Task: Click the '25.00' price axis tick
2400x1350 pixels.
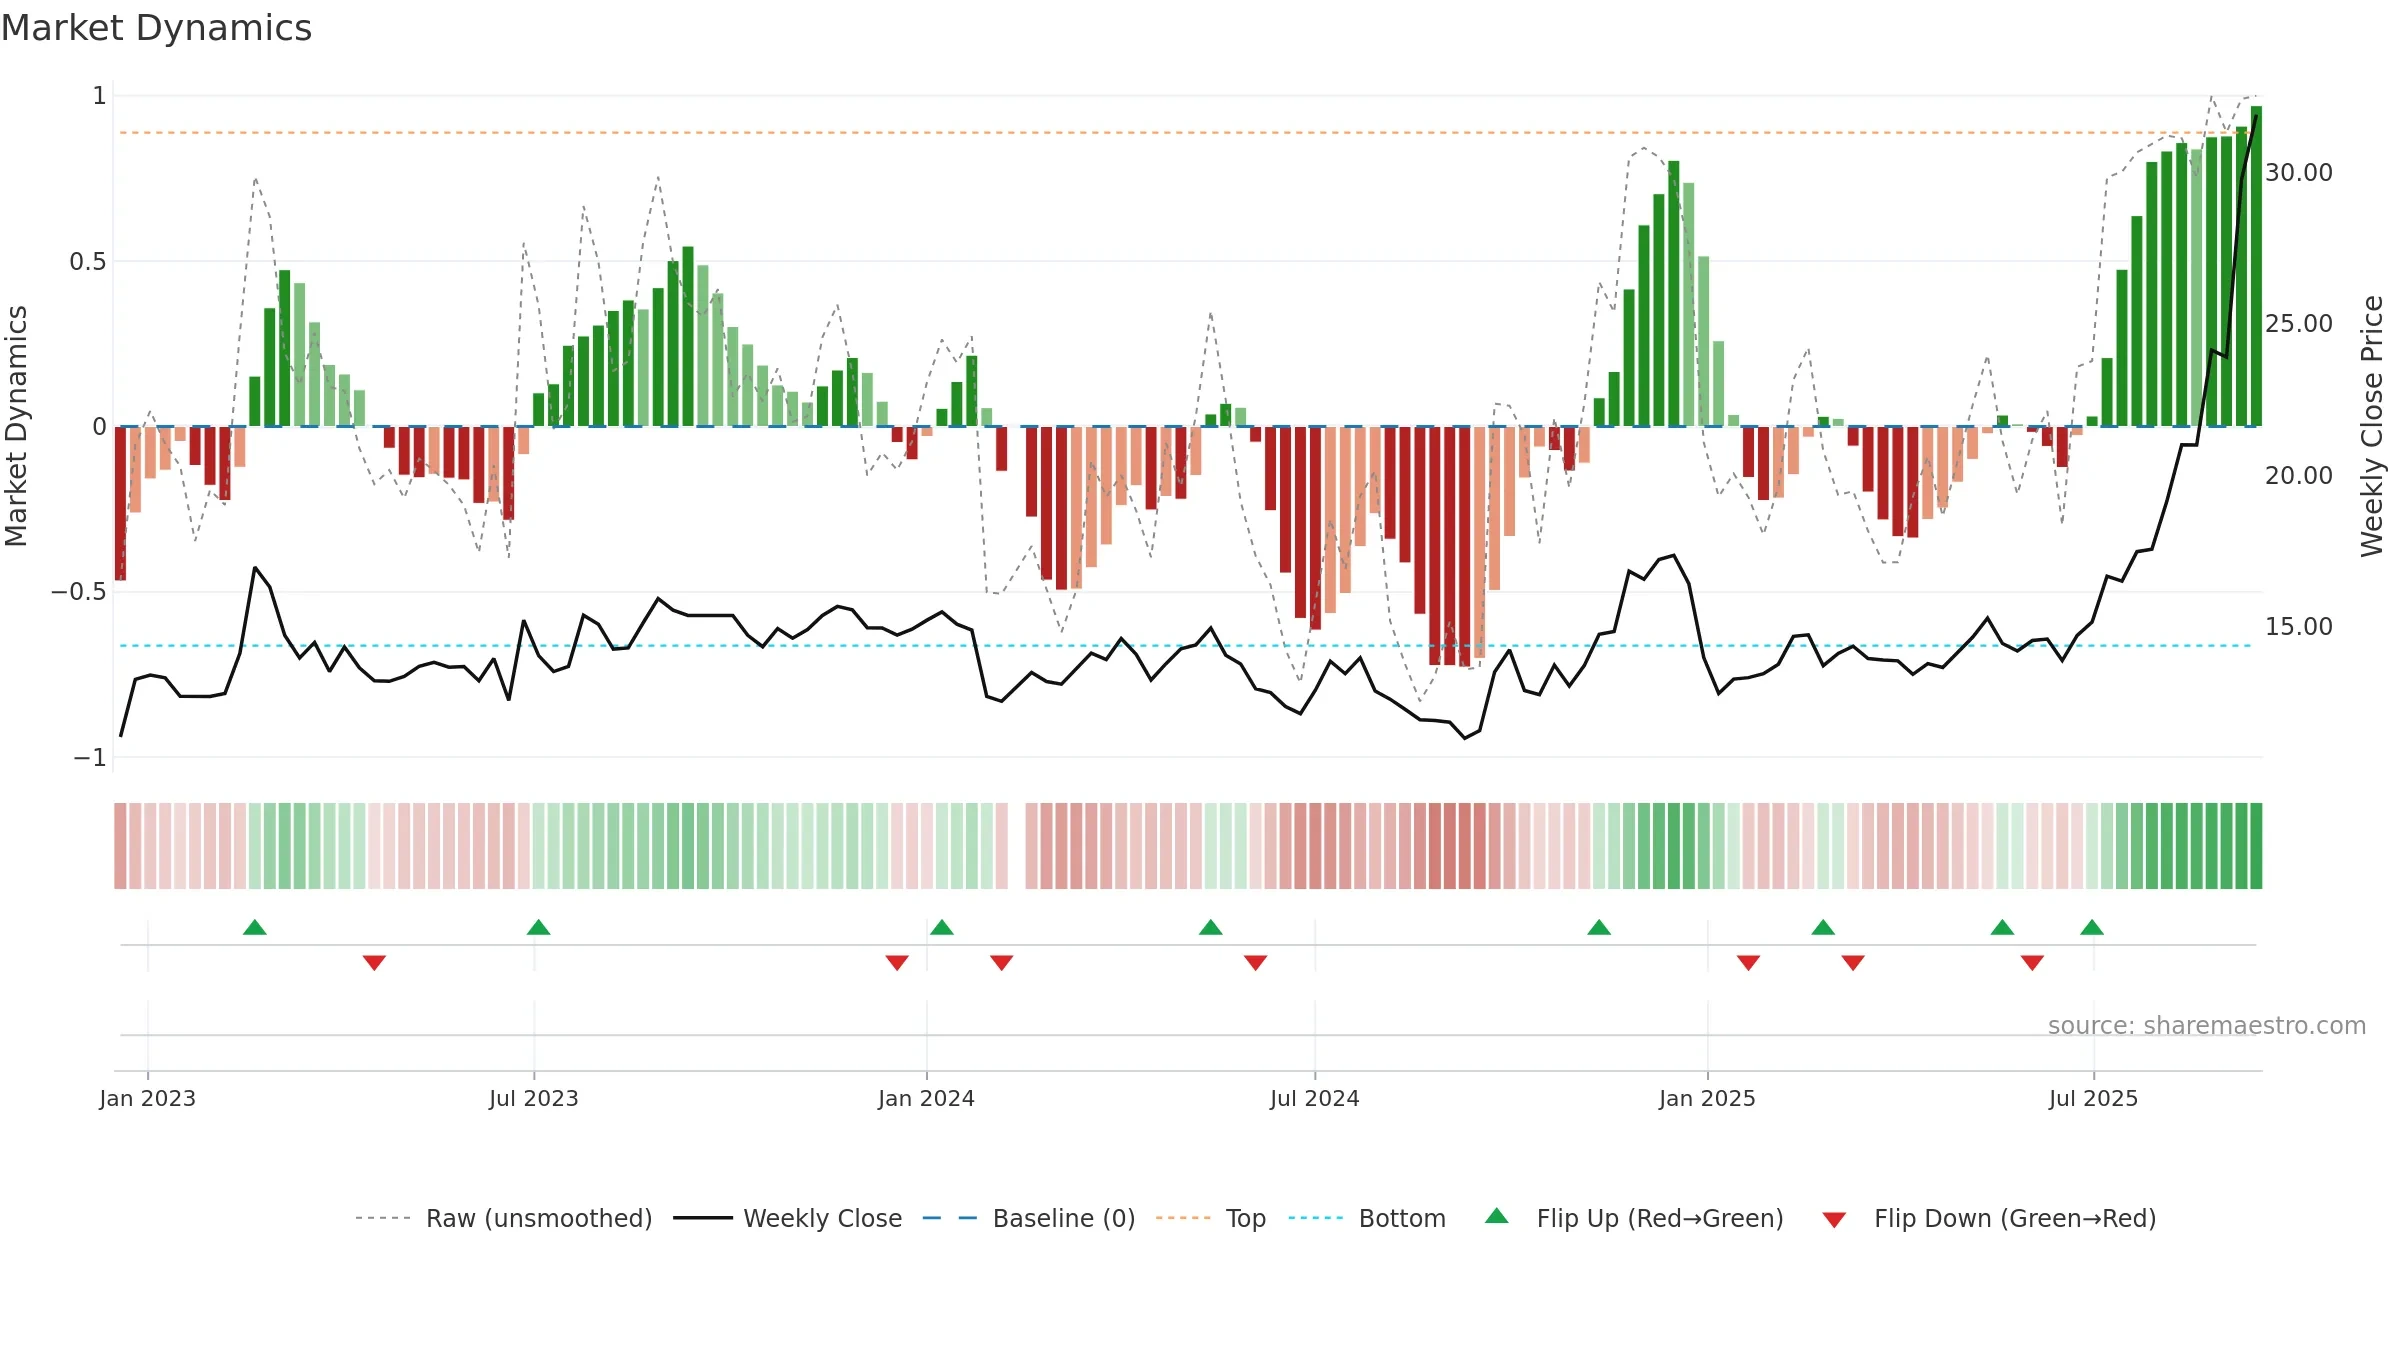Action: [x=2299, y=324]
